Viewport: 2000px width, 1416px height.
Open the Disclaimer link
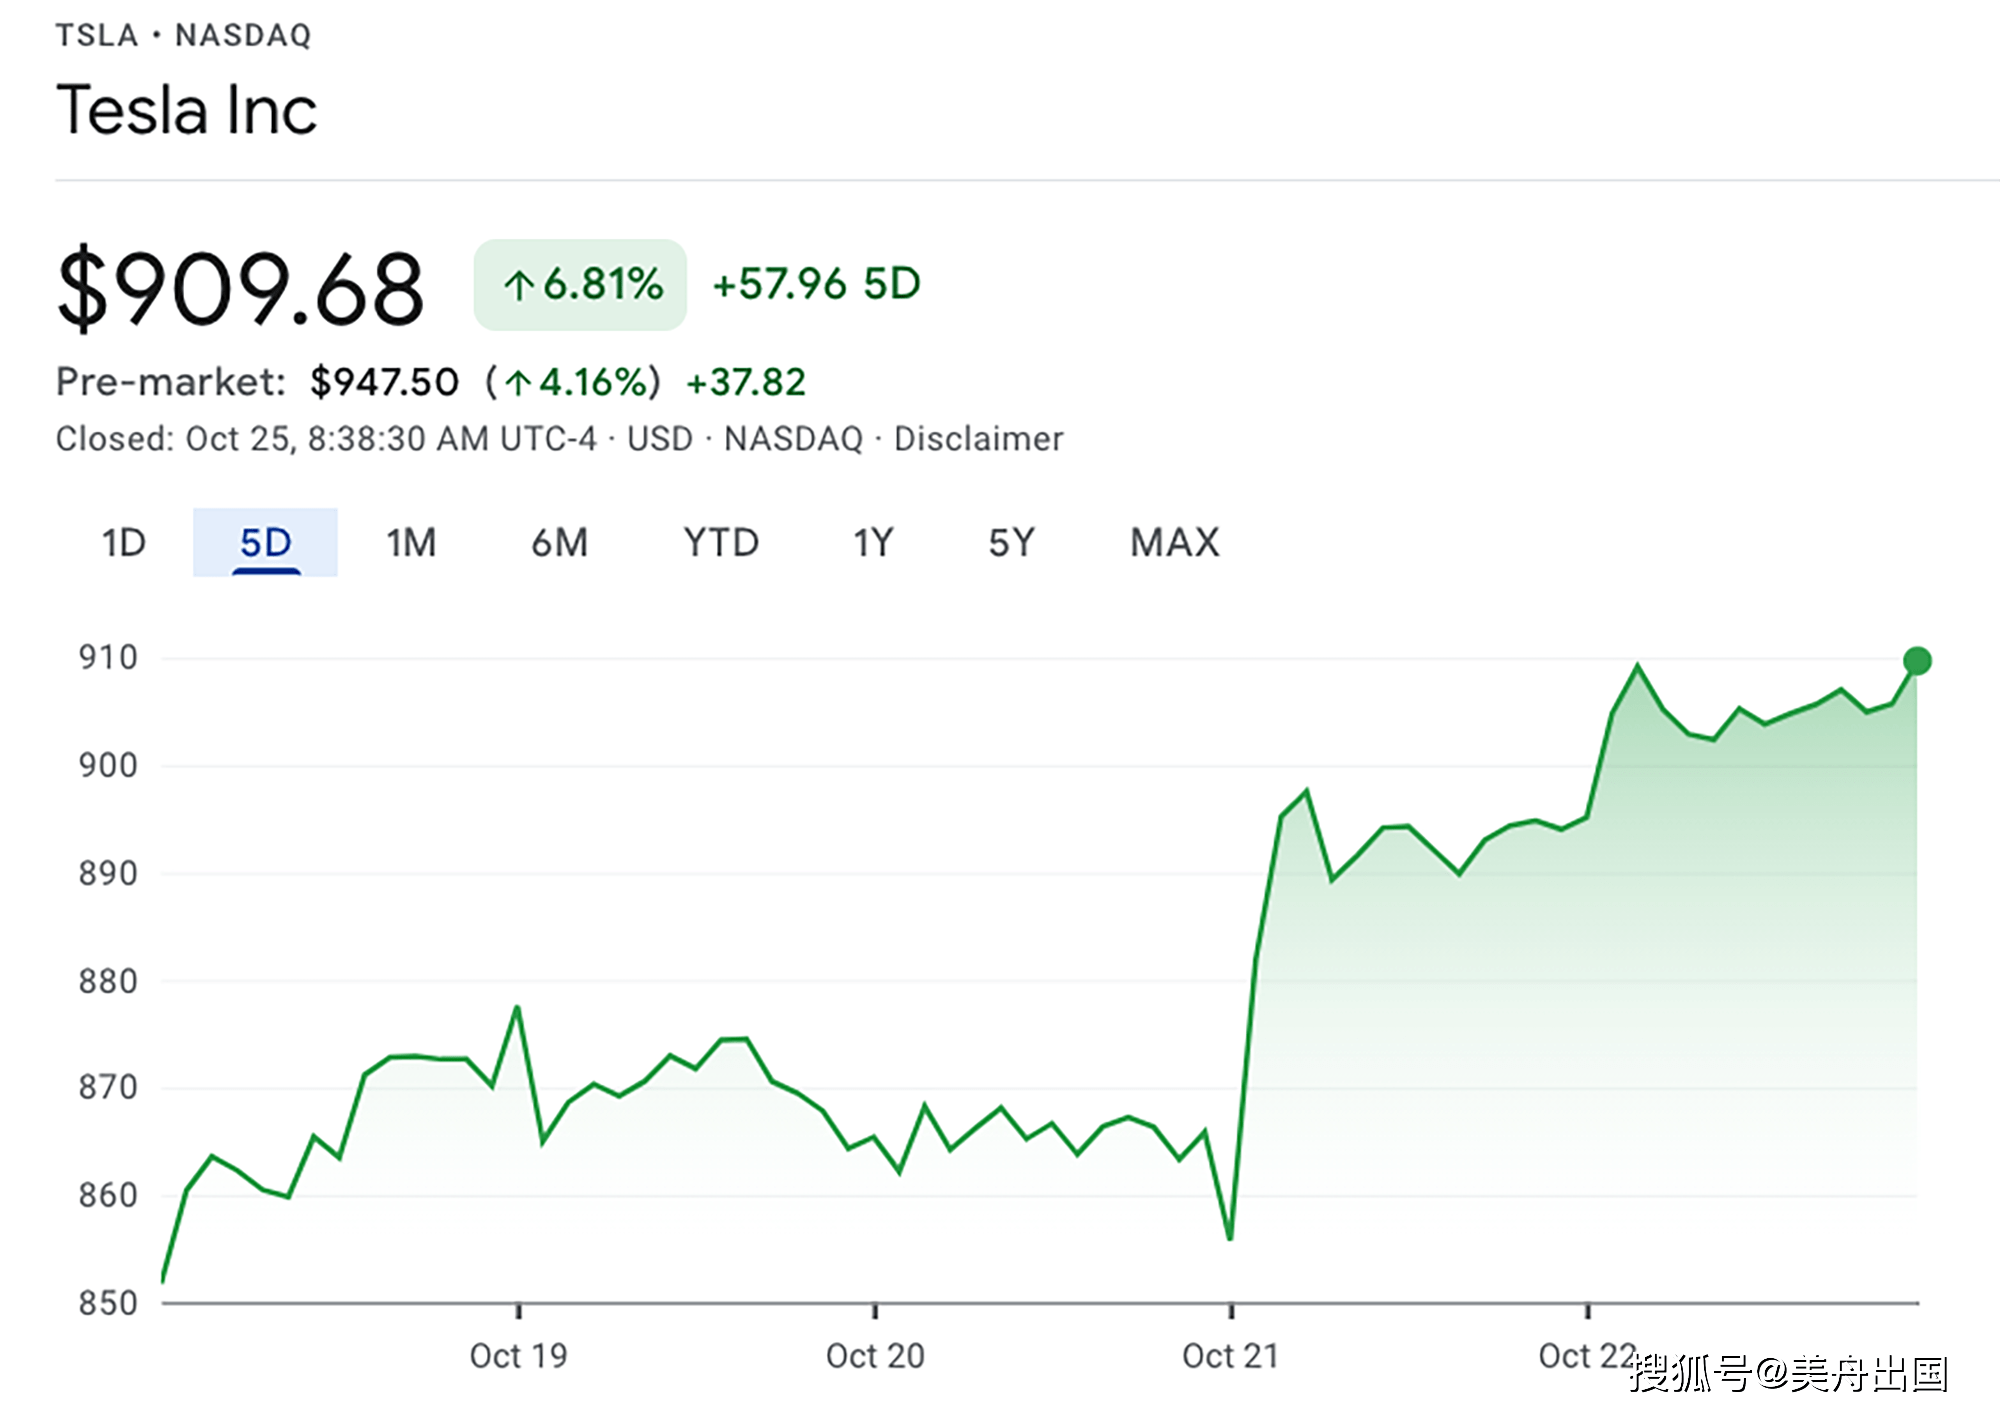[978, 439]
